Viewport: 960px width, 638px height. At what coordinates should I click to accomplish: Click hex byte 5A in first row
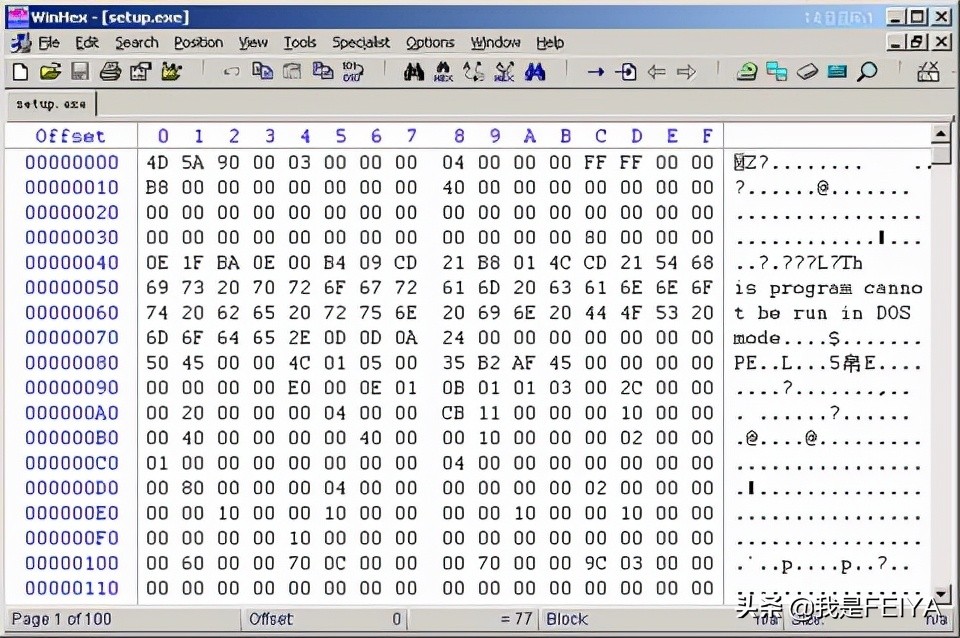tap(192, 162)
